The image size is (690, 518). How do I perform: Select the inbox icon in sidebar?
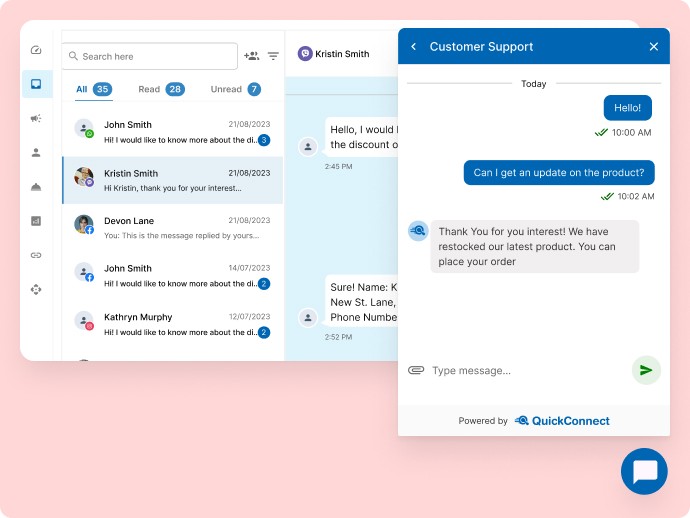coord(36,84)
